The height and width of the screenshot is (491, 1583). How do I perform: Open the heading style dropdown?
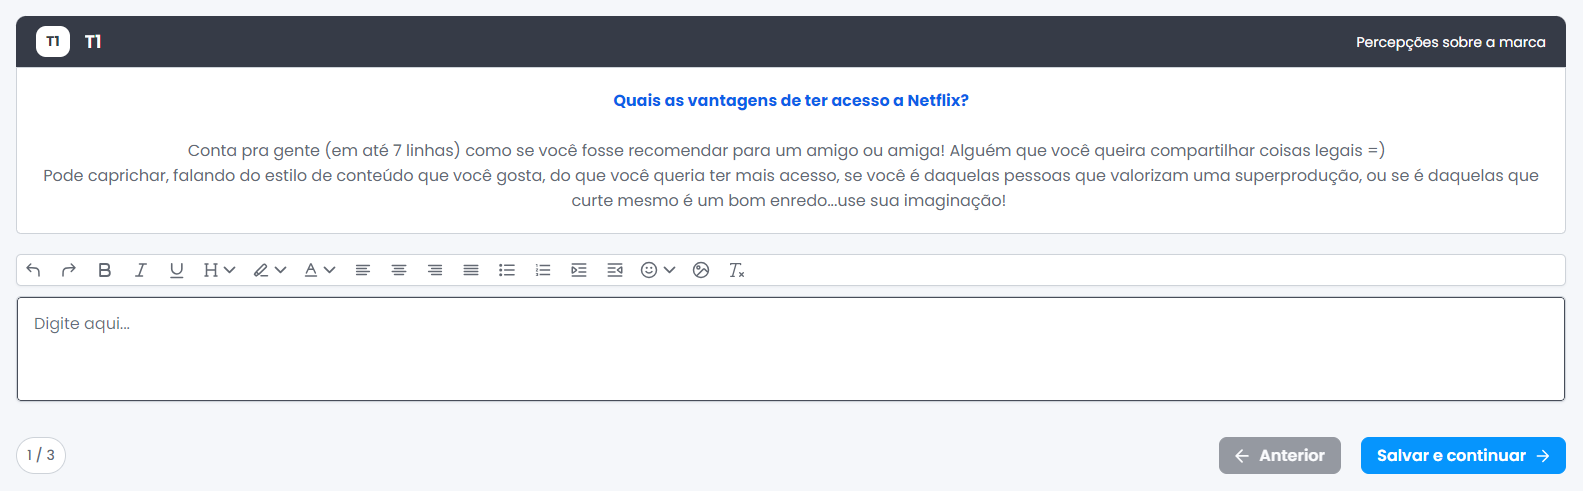coord(219,270)
